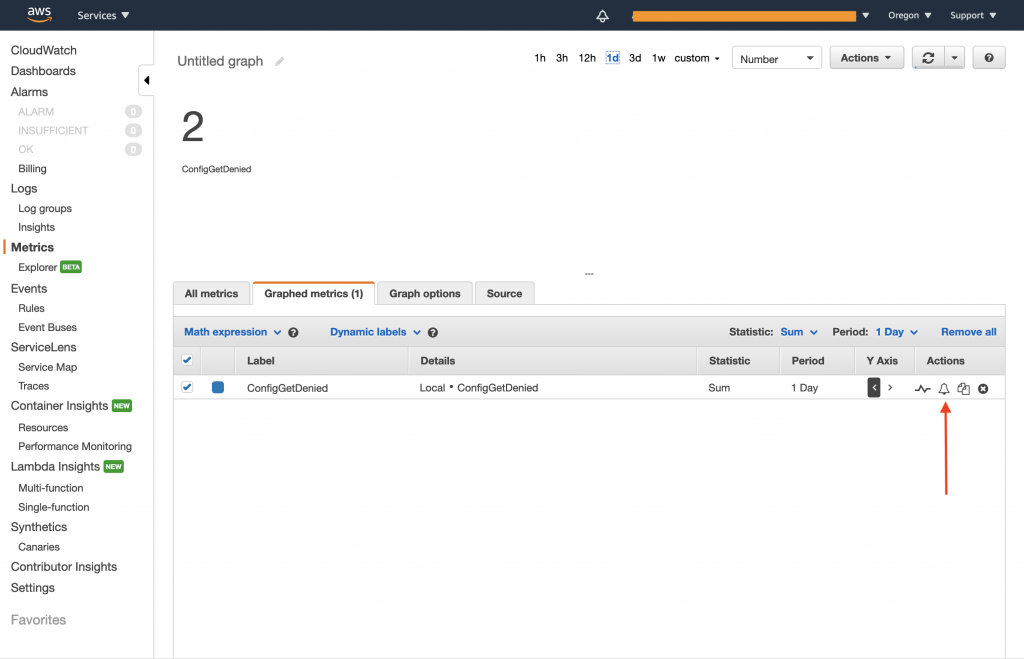Image resolution: width=1024 pixels, height=659 pixels.
Task: Select the 1w time range option
Action: 657,58
